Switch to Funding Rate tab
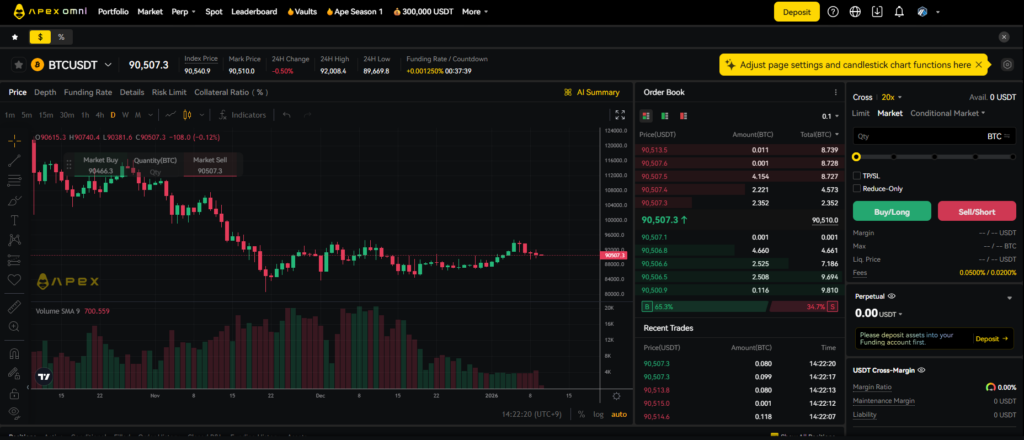The width and height of the screenshot is (1024, 440). pyautogui.click(x=88, y=92)
